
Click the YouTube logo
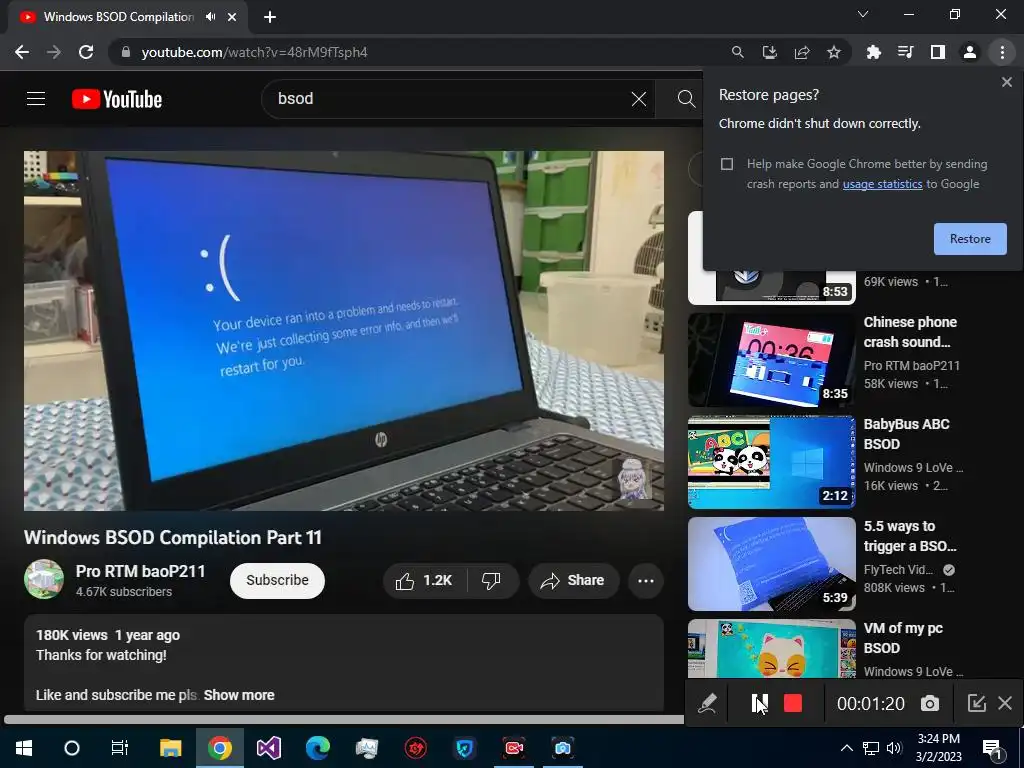click(117, 99)
